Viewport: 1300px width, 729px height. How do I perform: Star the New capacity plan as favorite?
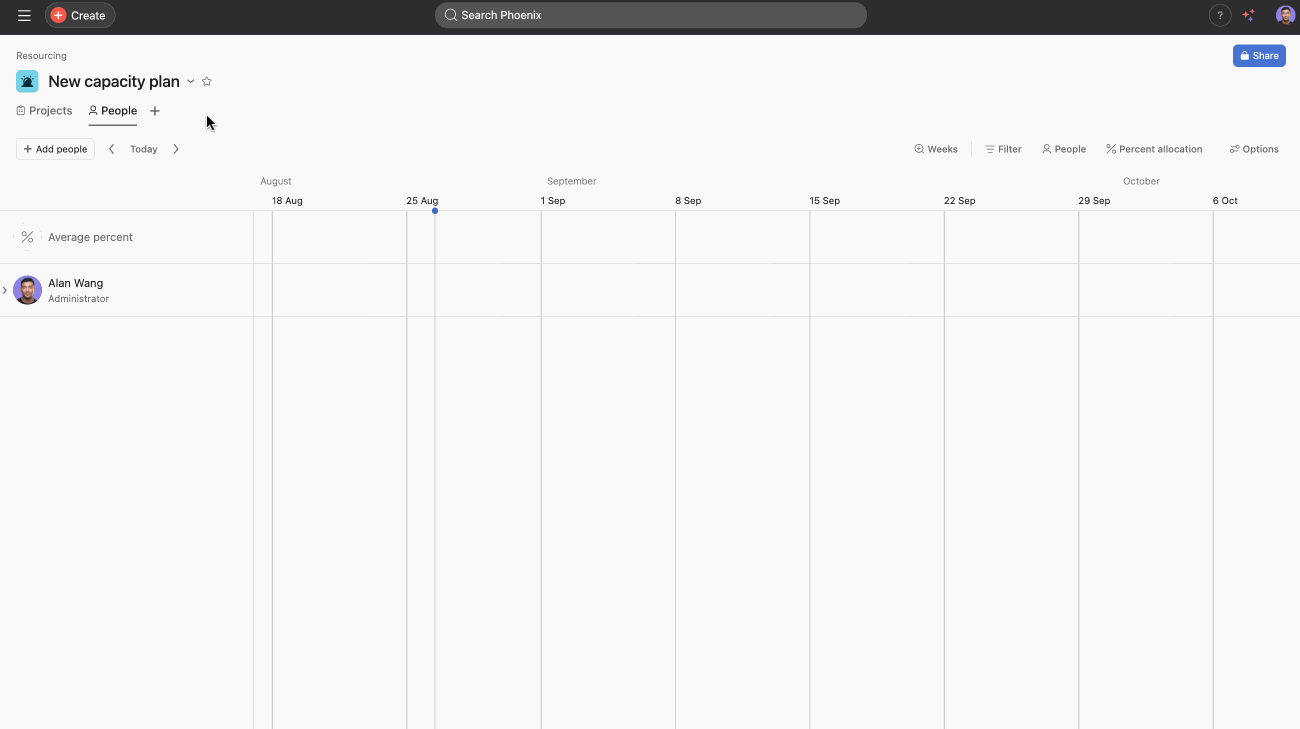207,82
